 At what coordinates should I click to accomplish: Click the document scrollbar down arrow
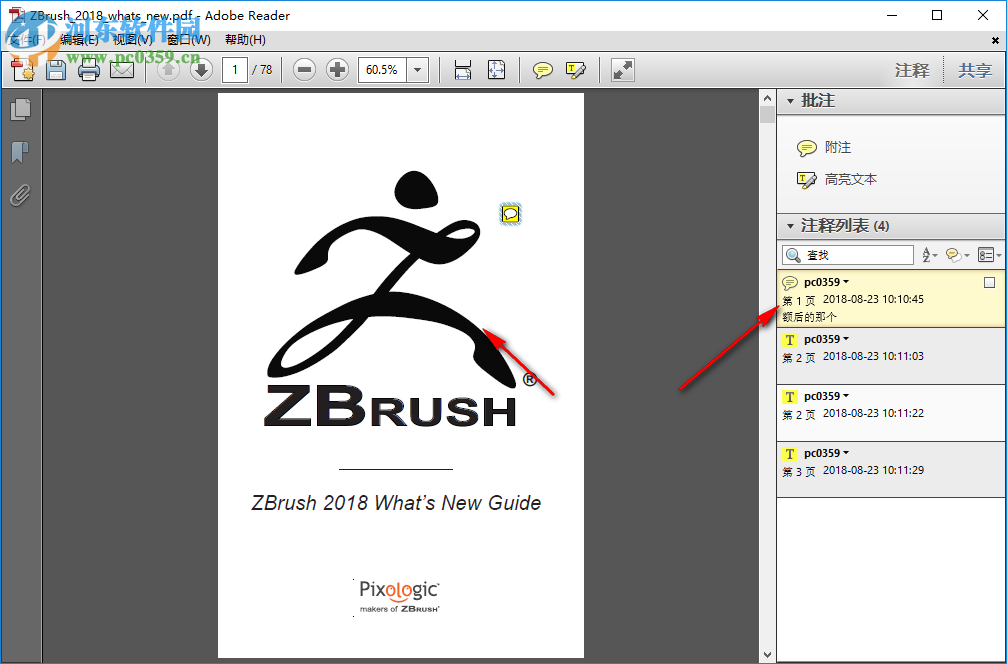(767, 656)
